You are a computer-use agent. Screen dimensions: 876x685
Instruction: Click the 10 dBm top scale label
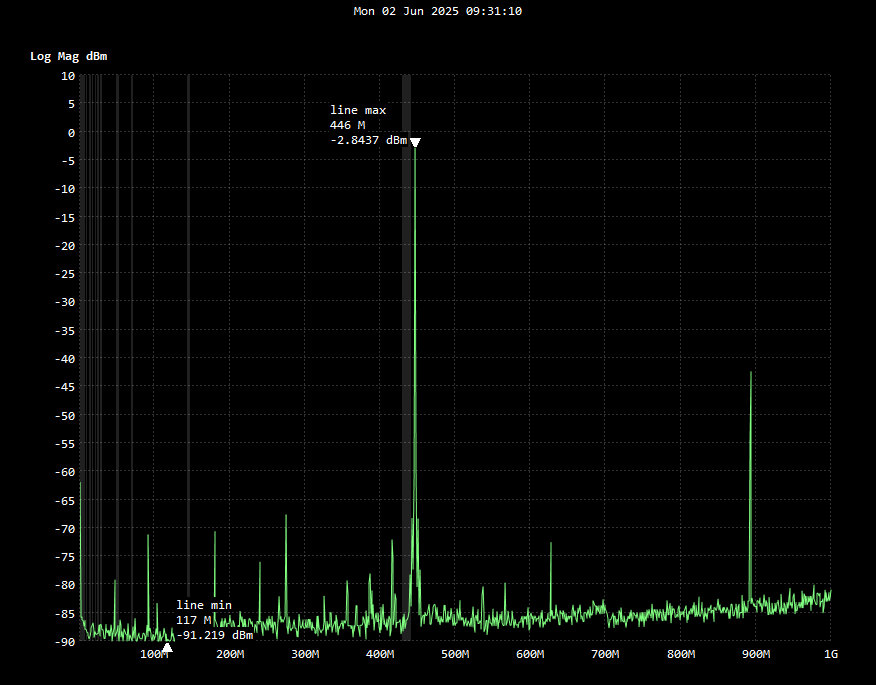click(68, 75)
